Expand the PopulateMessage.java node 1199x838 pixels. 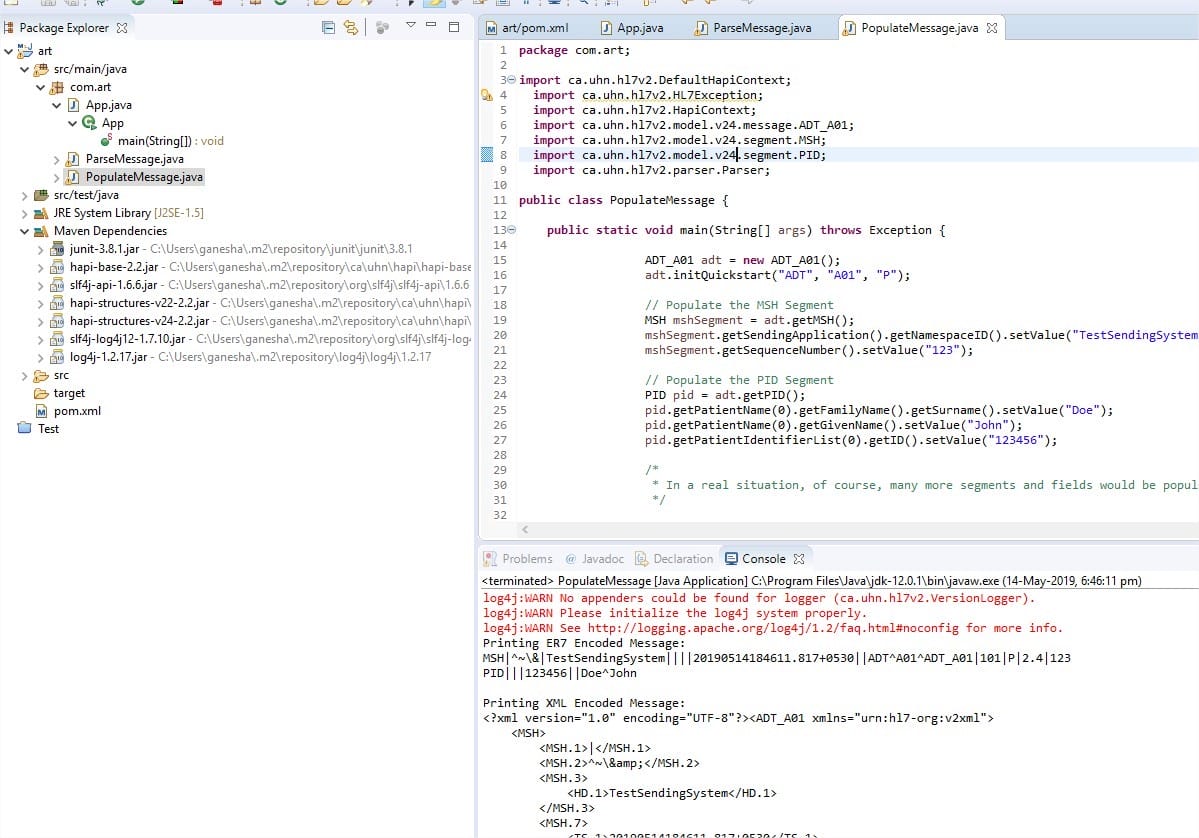[57, 177]
